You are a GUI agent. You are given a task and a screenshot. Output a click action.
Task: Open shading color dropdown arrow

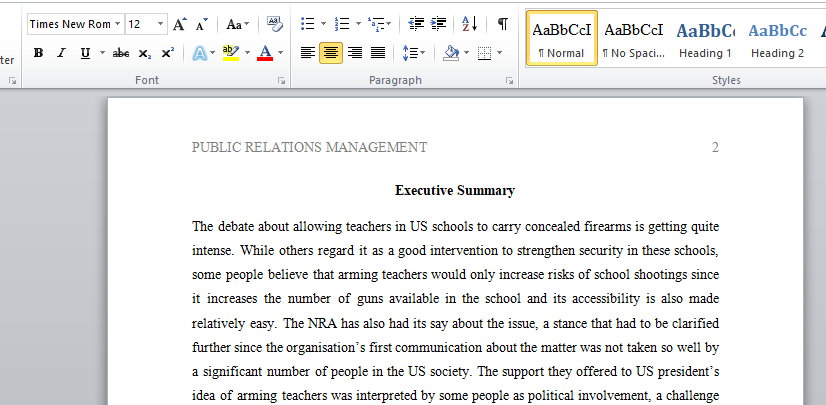[466, 53]
